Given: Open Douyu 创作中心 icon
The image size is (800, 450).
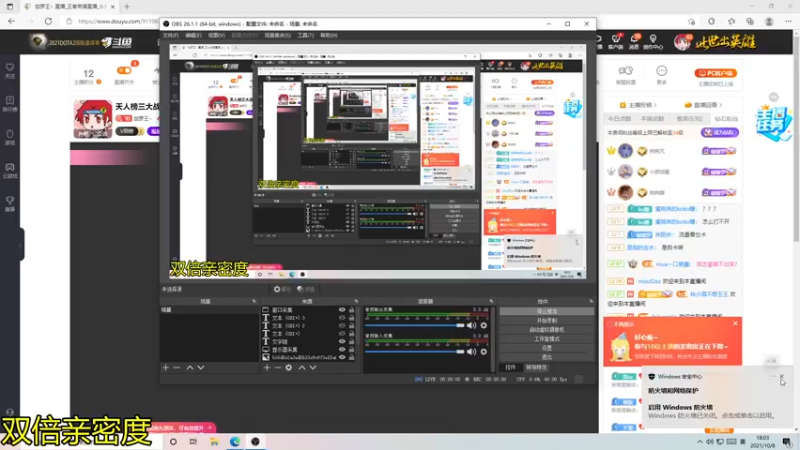Looking at the screenshot, I should pyautogui.click(x=653, y=42).
